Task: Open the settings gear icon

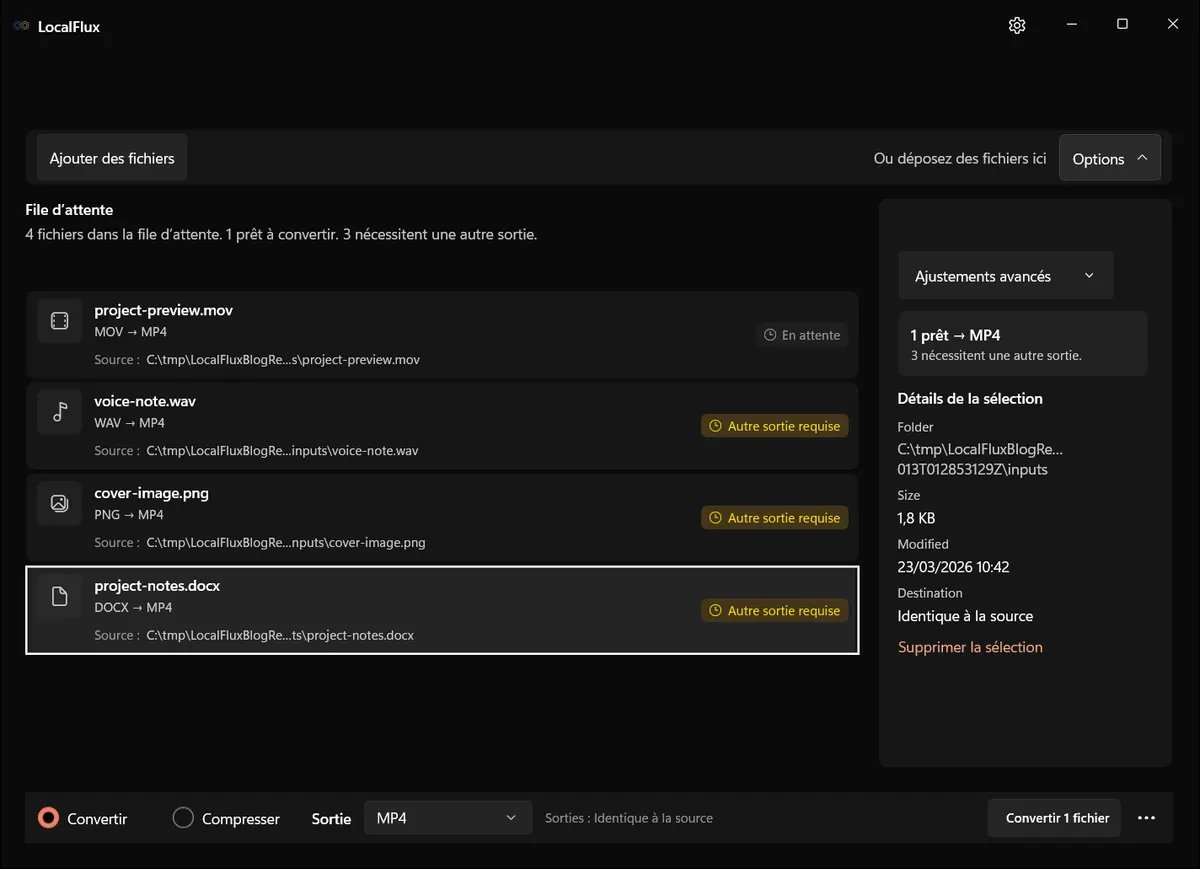Action: click(x=1017, y=26)
